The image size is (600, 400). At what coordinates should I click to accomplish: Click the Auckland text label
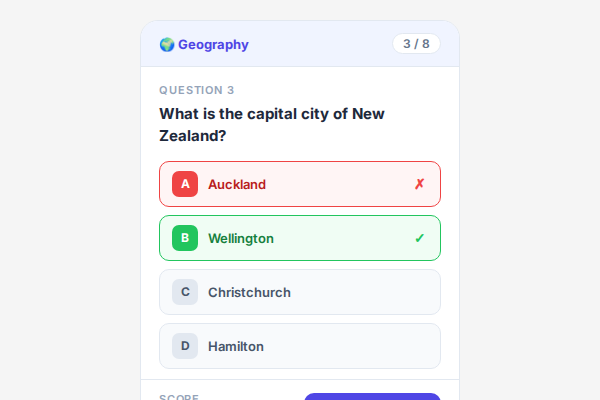[x=237, y=184]
